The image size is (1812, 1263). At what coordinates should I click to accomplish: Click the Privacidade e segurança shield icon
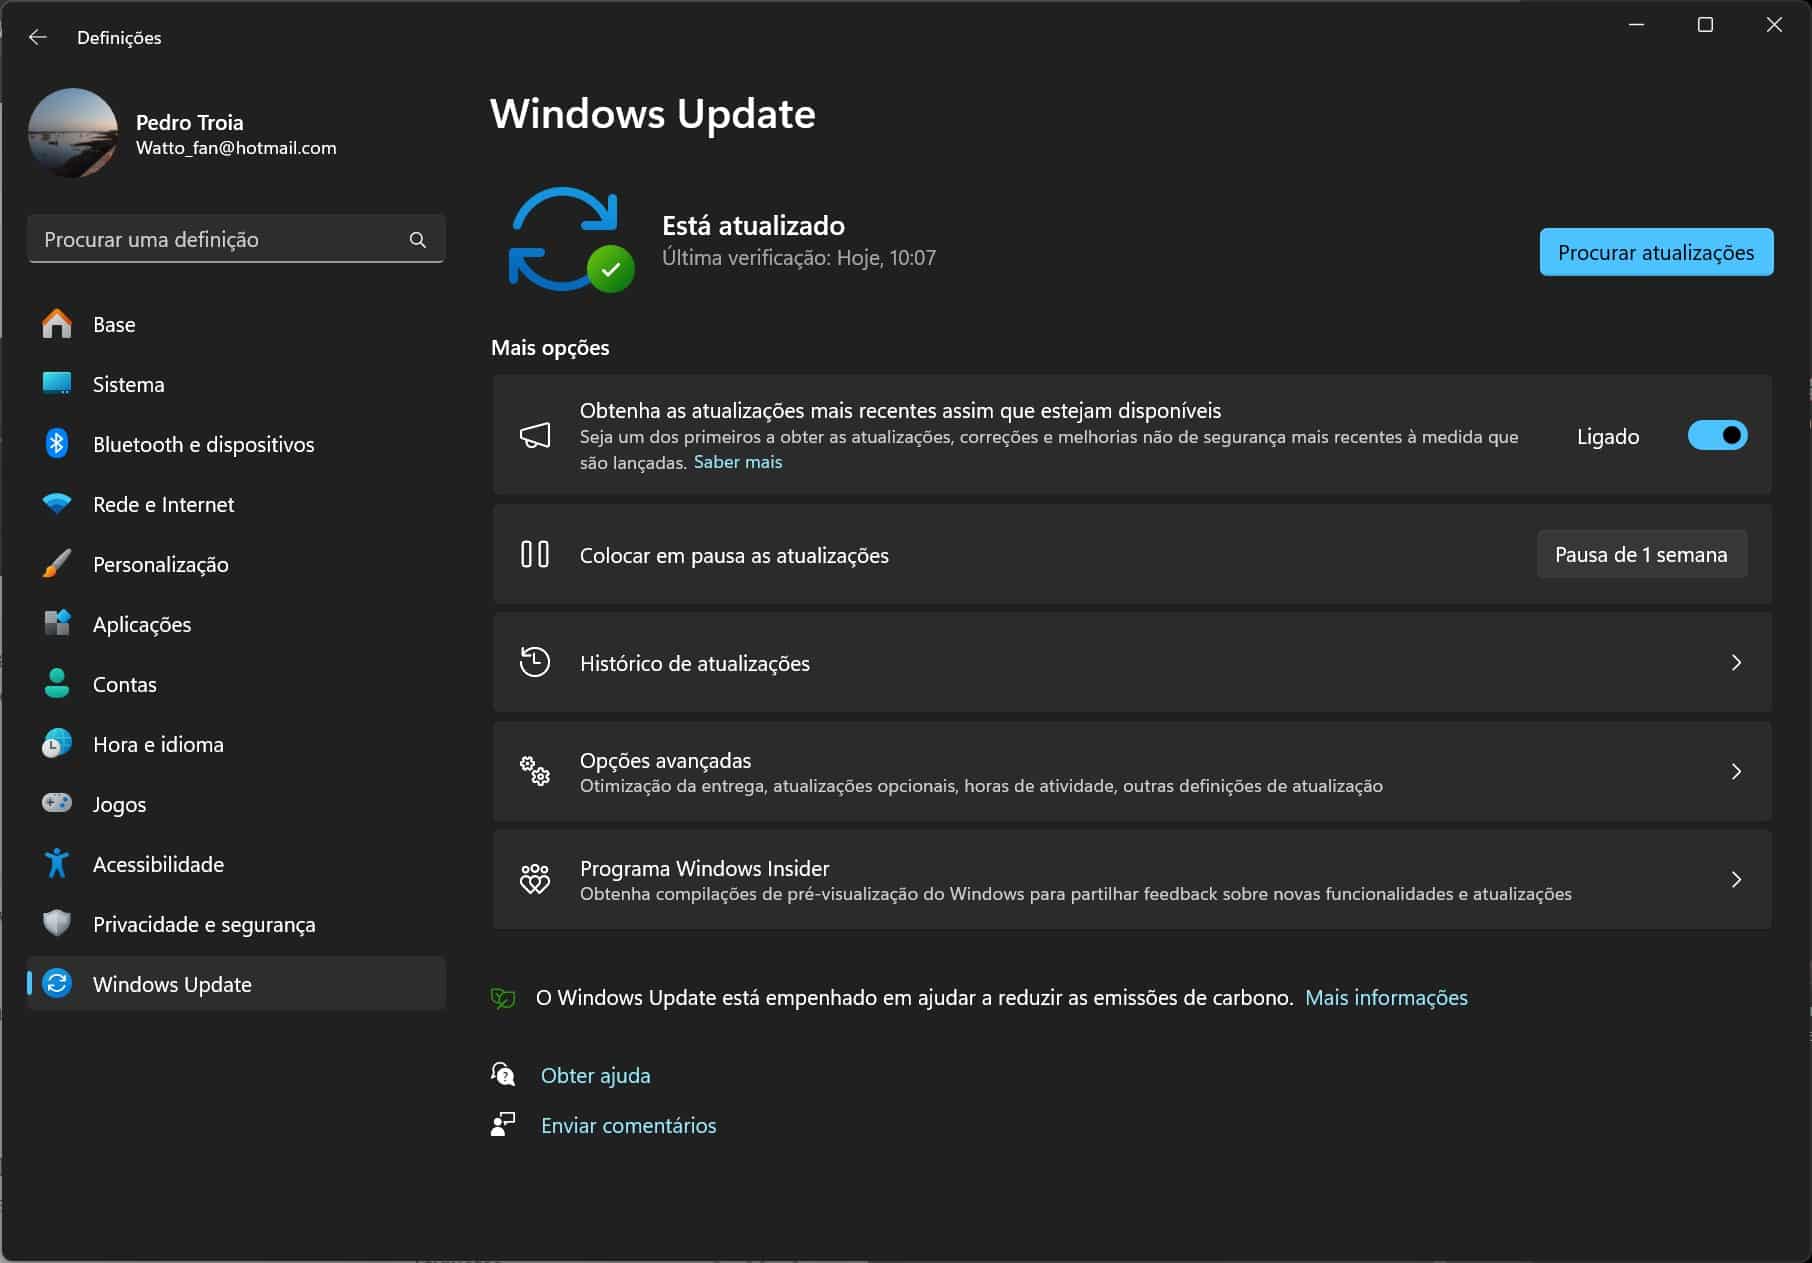[x=57, y=923]
